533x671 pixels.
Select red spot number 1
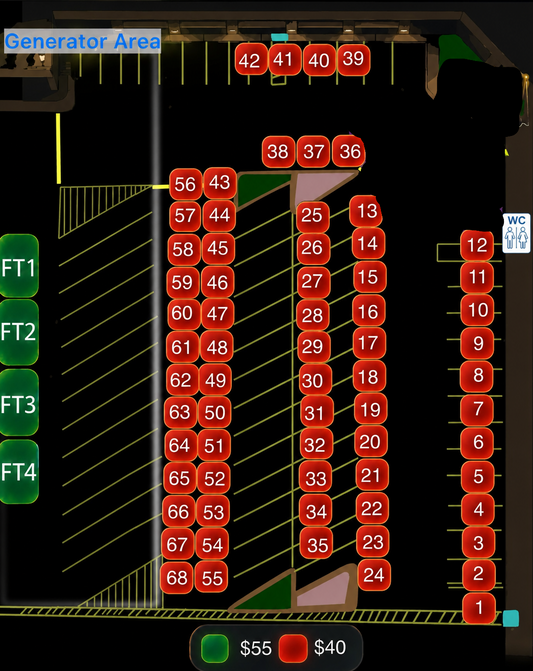[479, 608]
